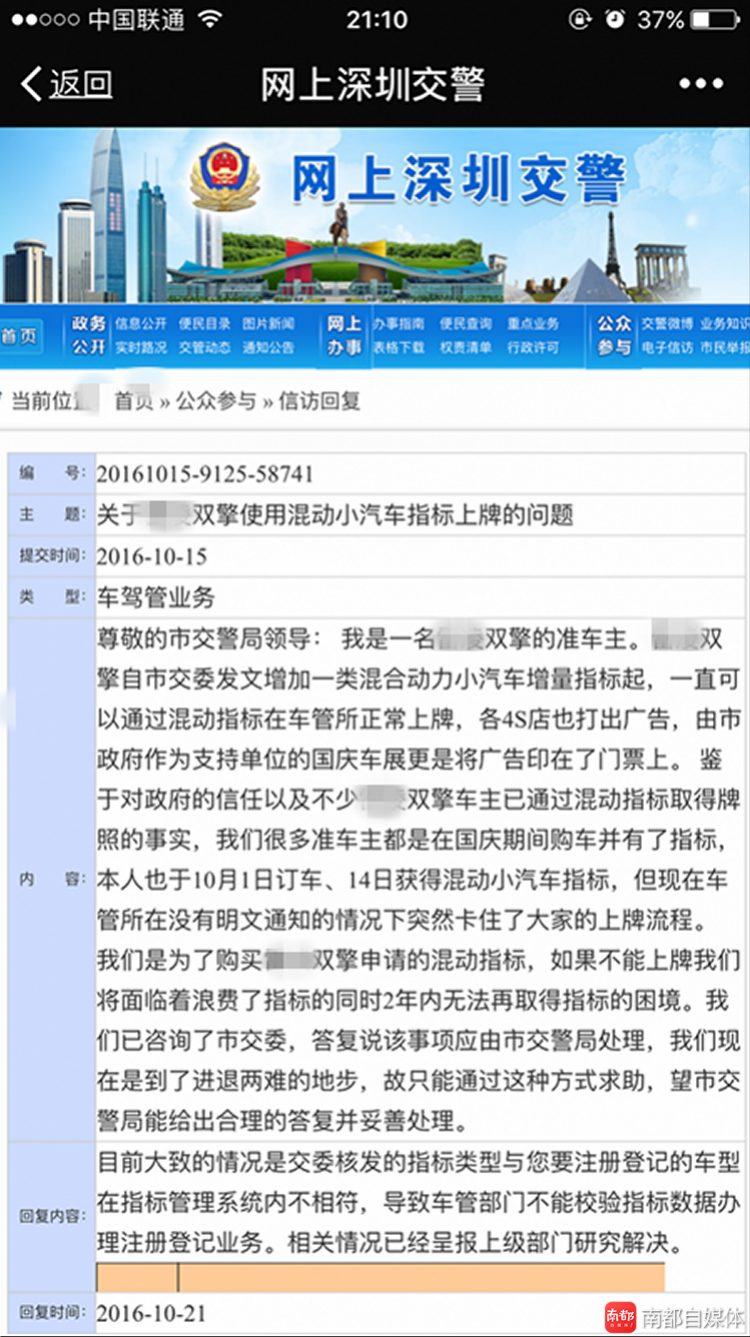The width and height of the screenshot is (750, 1337).
Task: Tap the 内容 field label
Action: (x=51, y=879)
